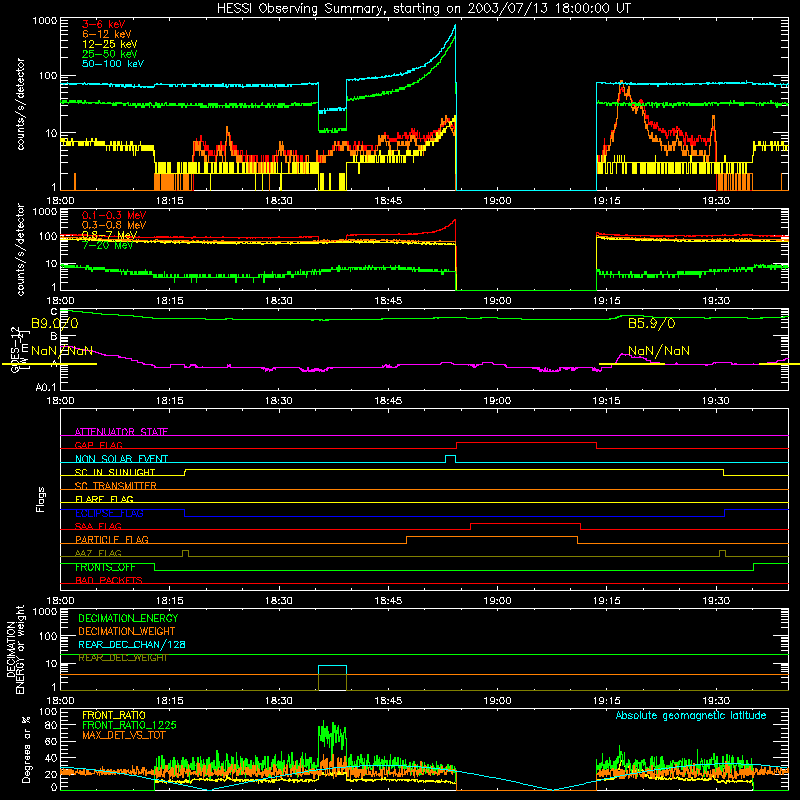Click the PARTICLE_FLAG label
The height and width of the screenshot is (800, 800).
[x=112, y=540]
